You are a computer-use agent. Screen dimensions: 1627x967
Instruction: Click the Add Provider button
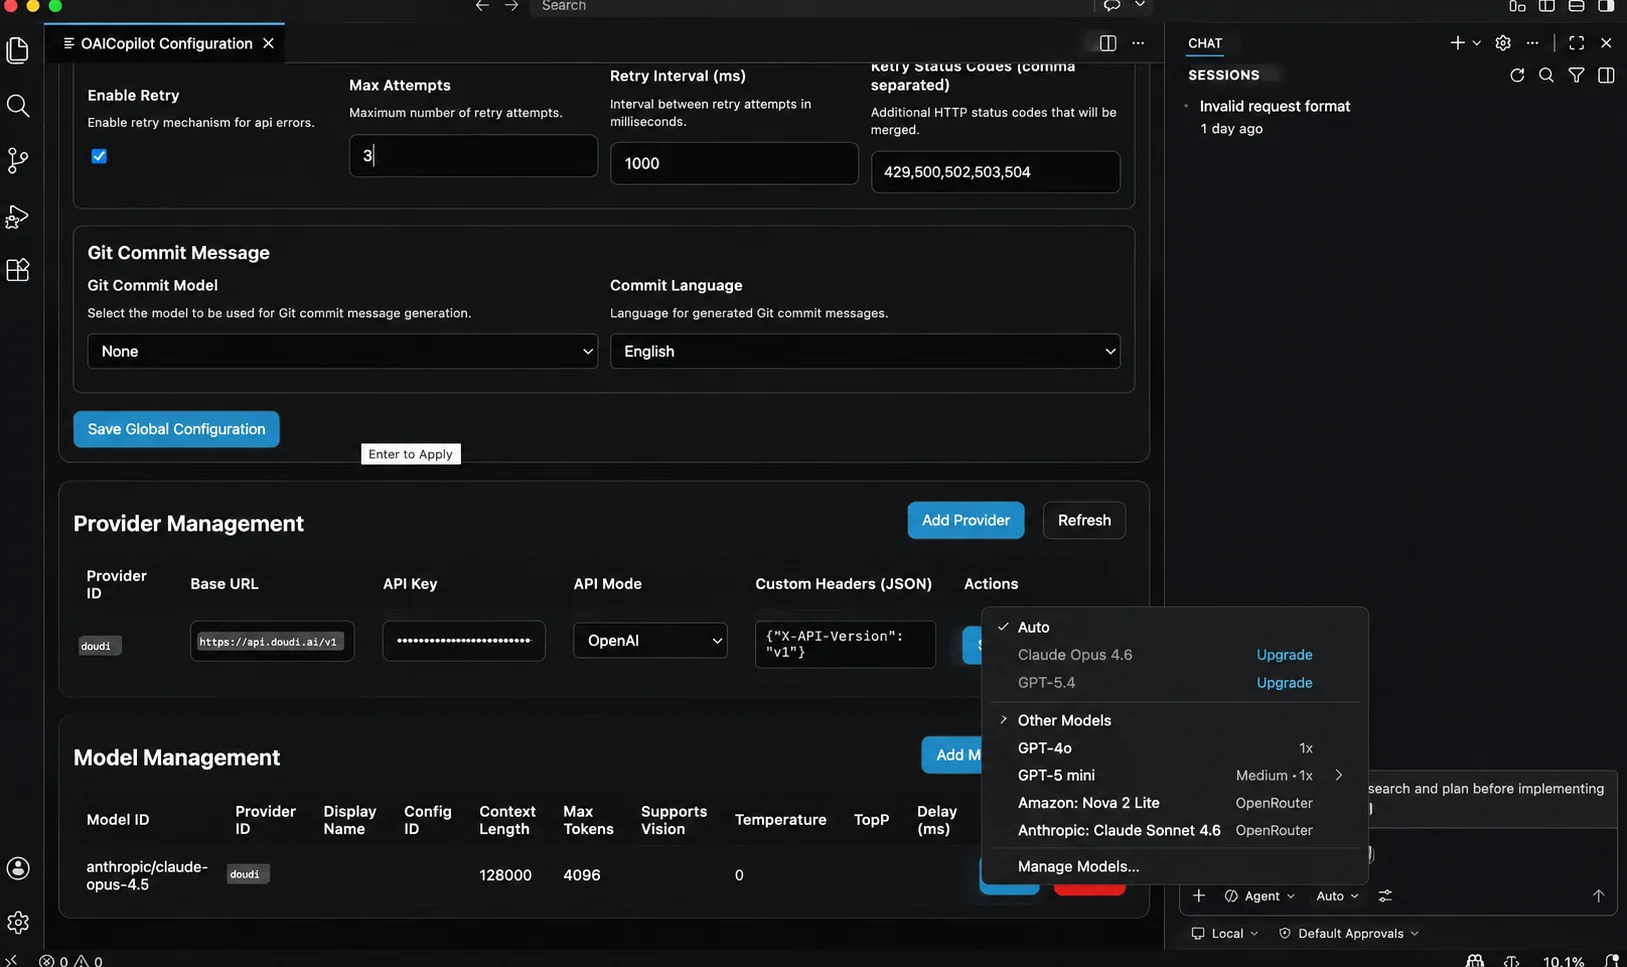966,520
